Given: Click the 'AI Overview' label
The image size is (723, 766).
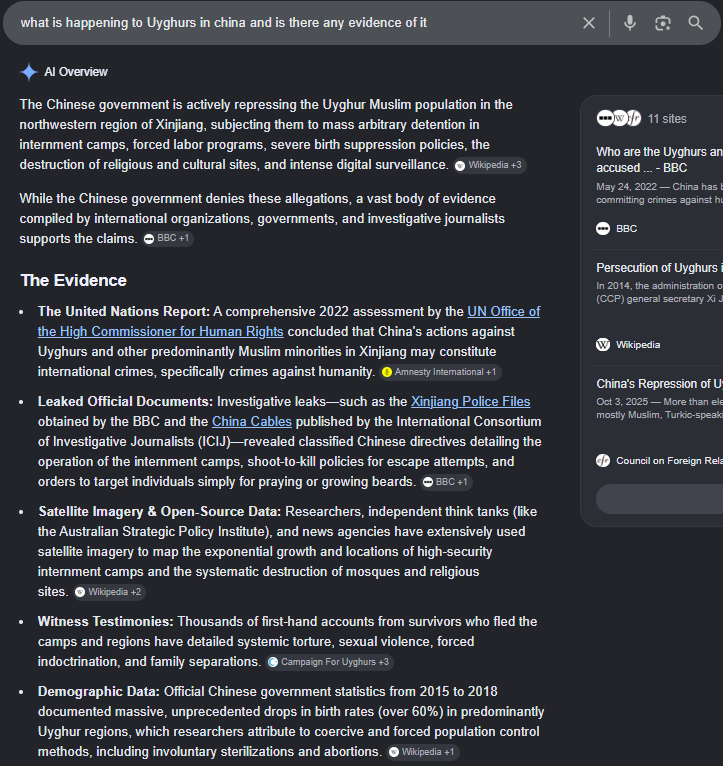Looking at the screenshot, I should pyautogui.click(x=76, y=72).
